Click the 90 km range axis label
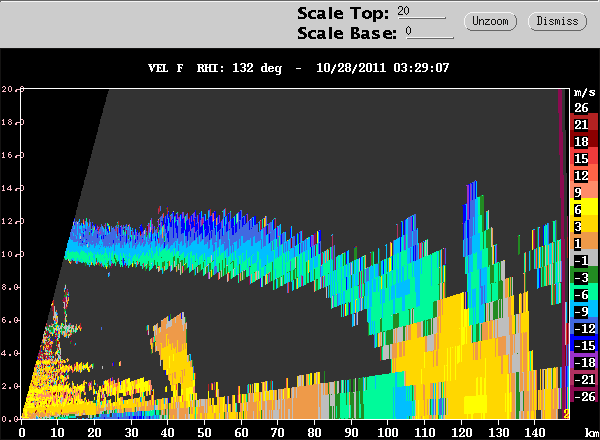This screenshot has width=600, height=440. tap(351, 433)
